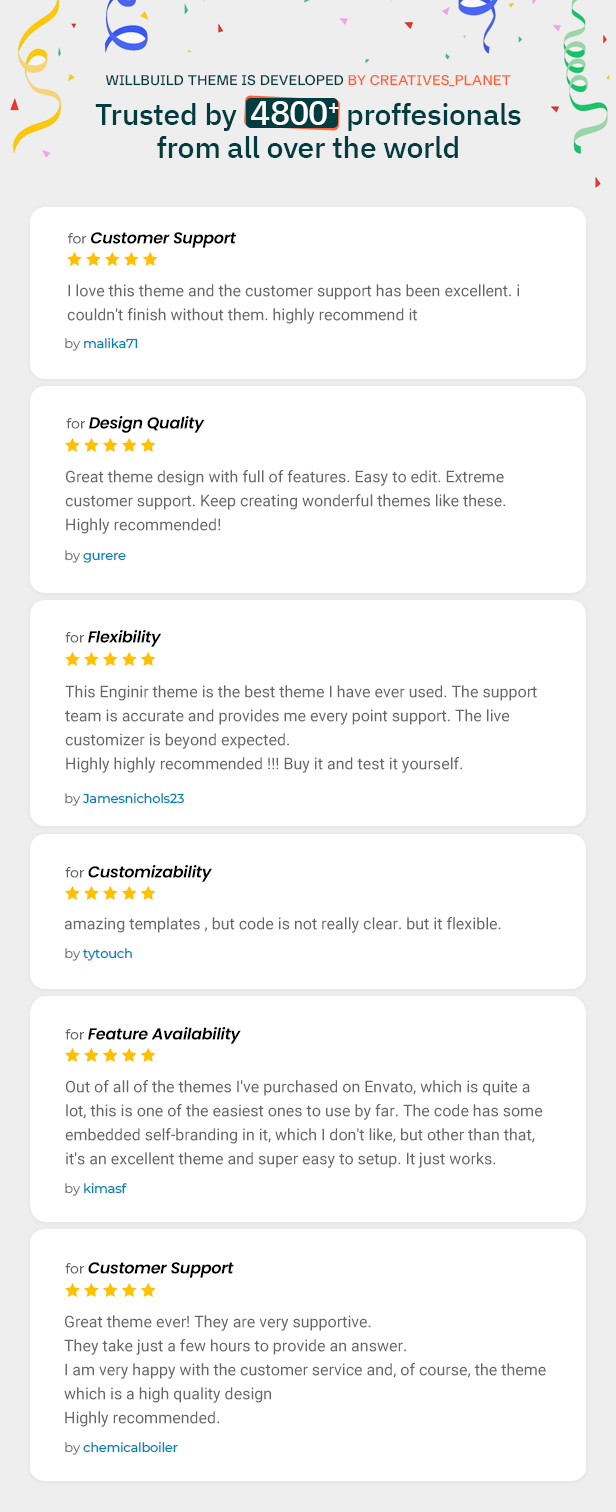Select the first star in malika71's rating

(74, 259)
